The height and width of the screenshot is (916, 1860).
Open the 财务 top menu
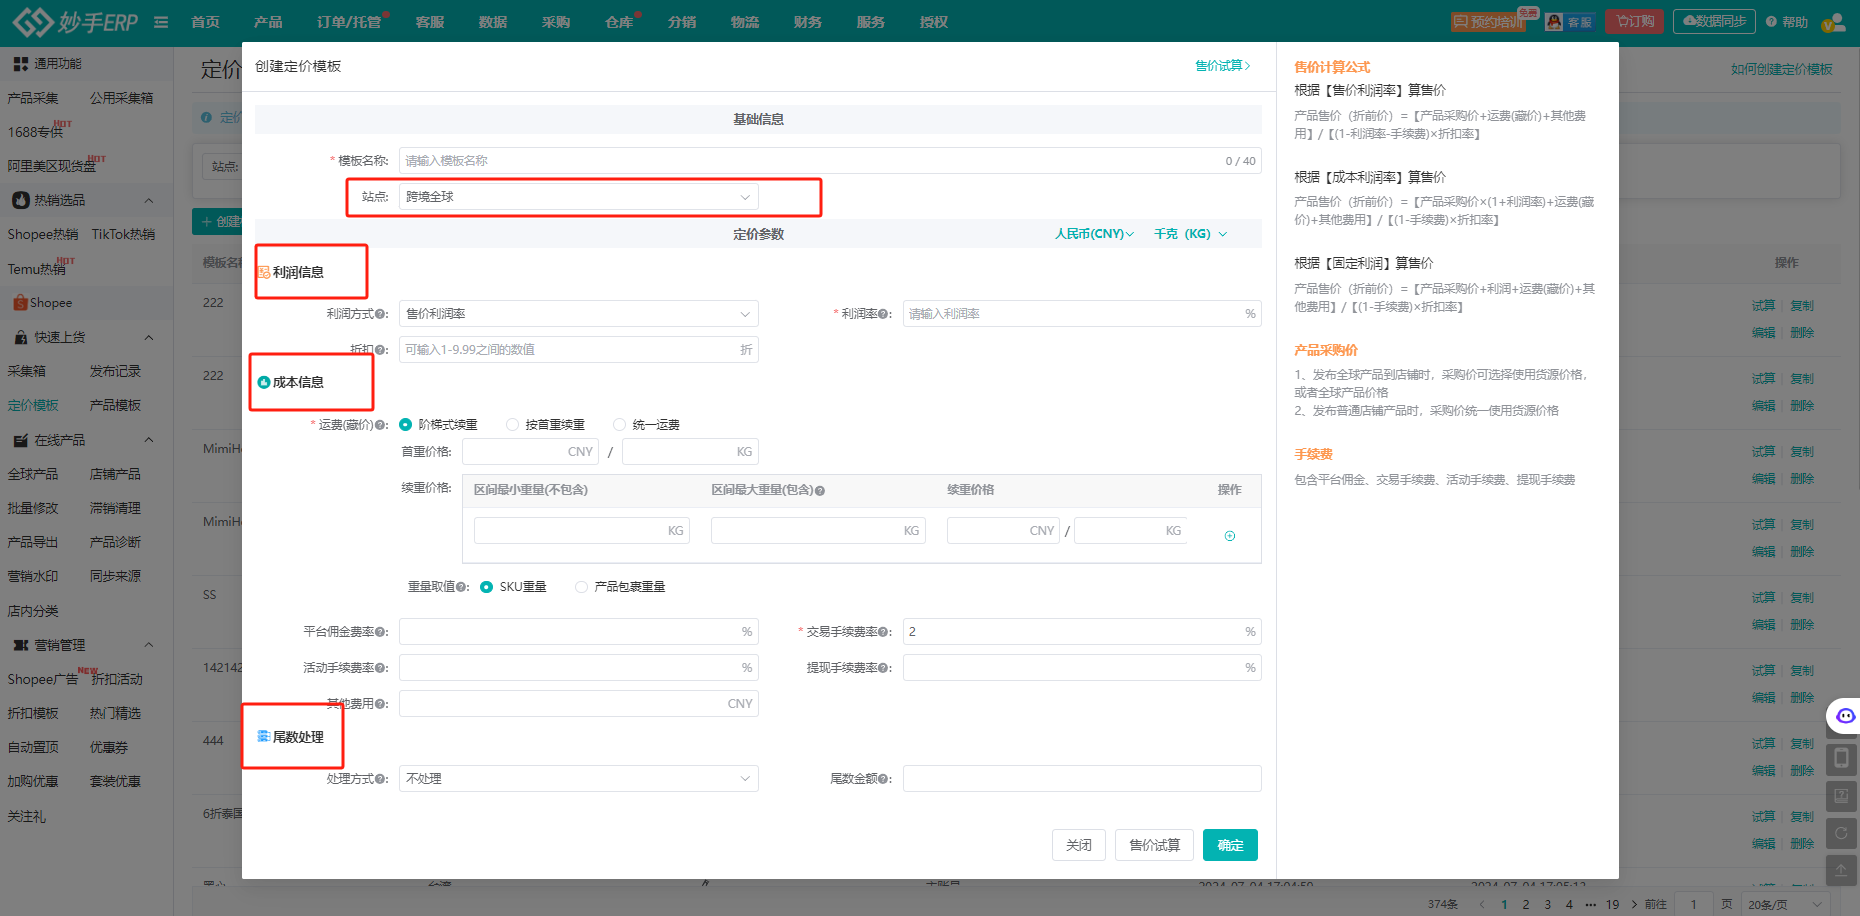pyautogui.click(x=808, y=22)
